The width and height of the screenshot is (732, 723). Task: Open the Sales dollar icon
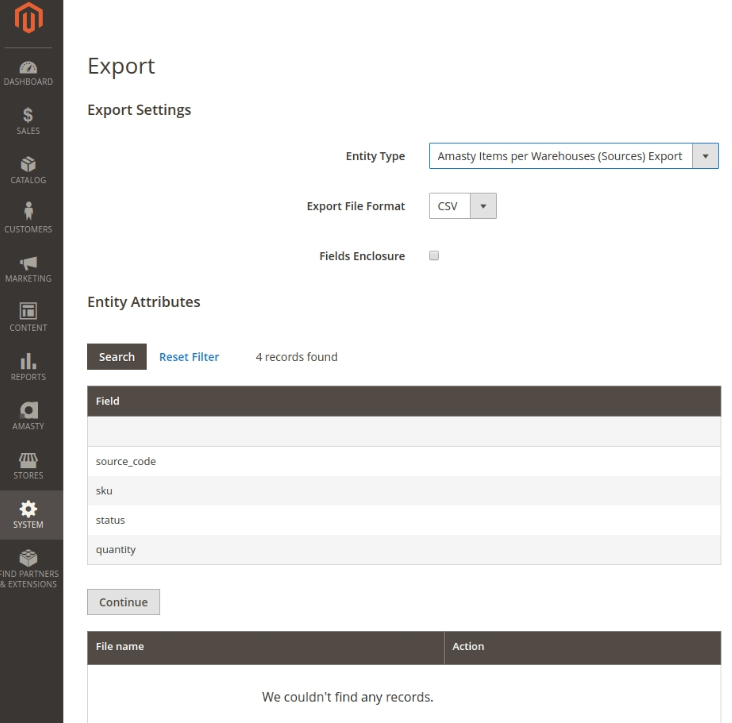tap(29, 117)
